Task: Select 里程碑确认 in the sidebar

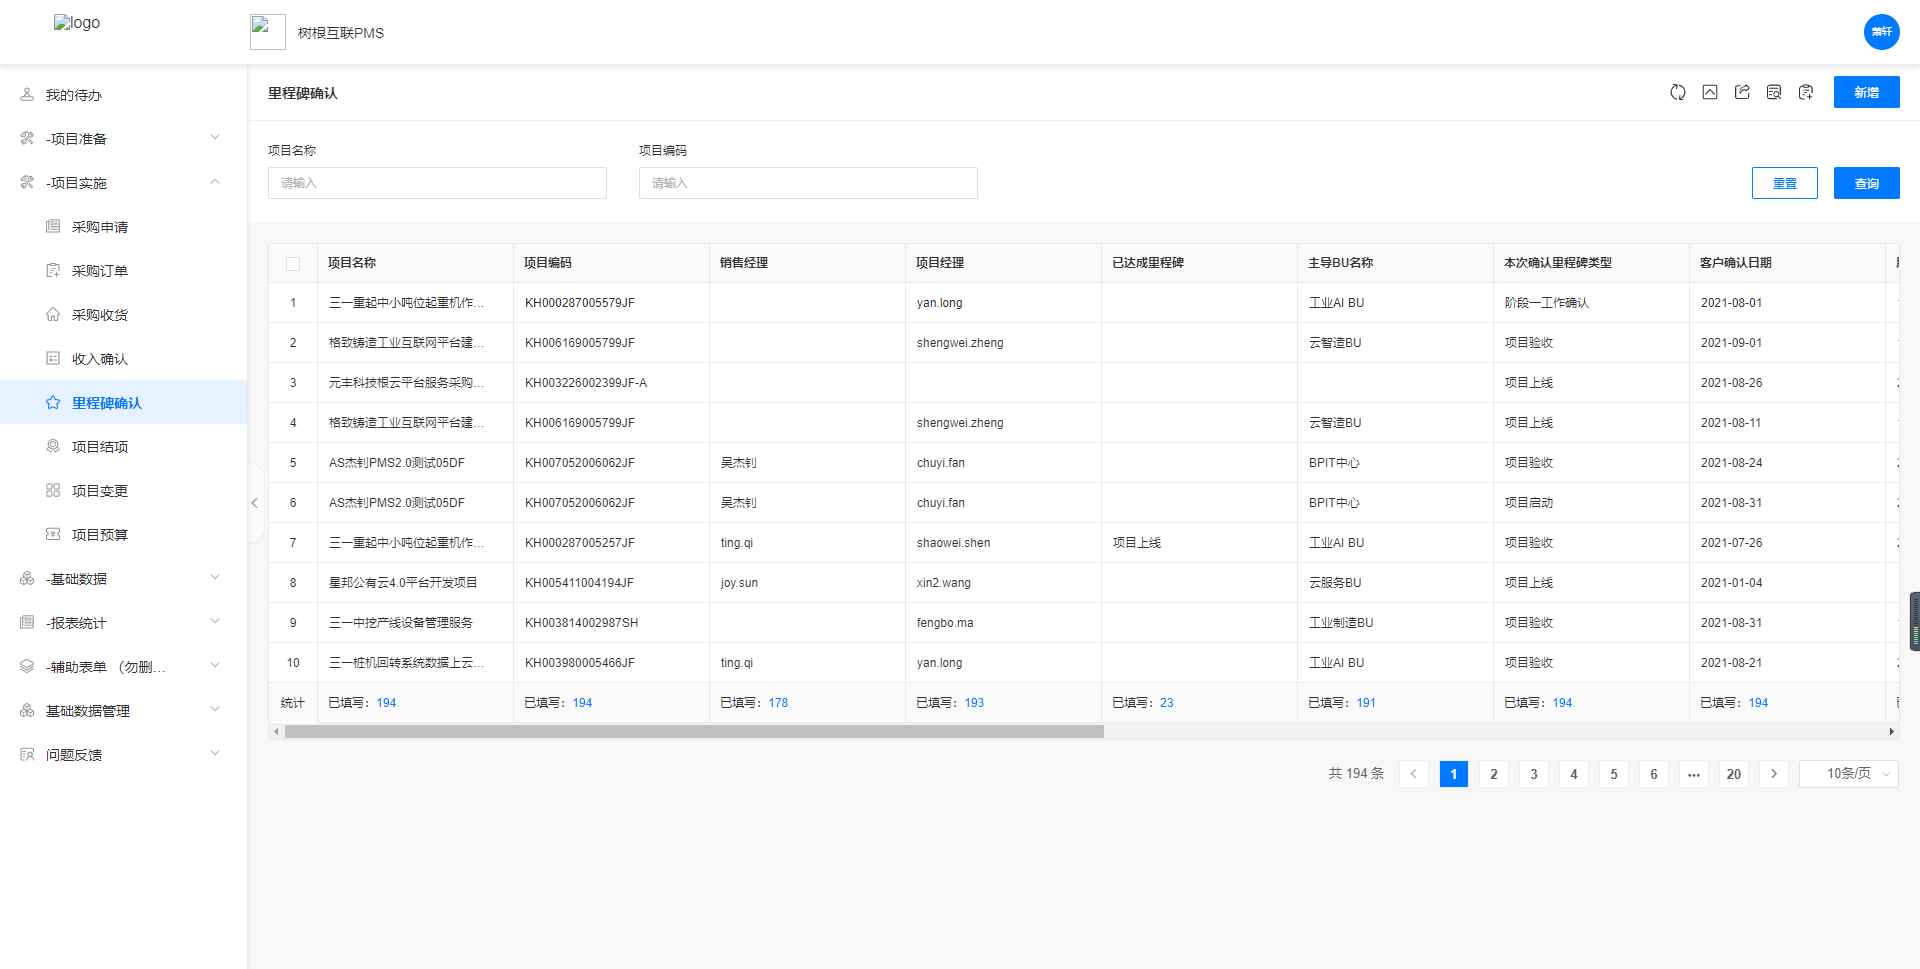Action: click(x=124, y=403)
